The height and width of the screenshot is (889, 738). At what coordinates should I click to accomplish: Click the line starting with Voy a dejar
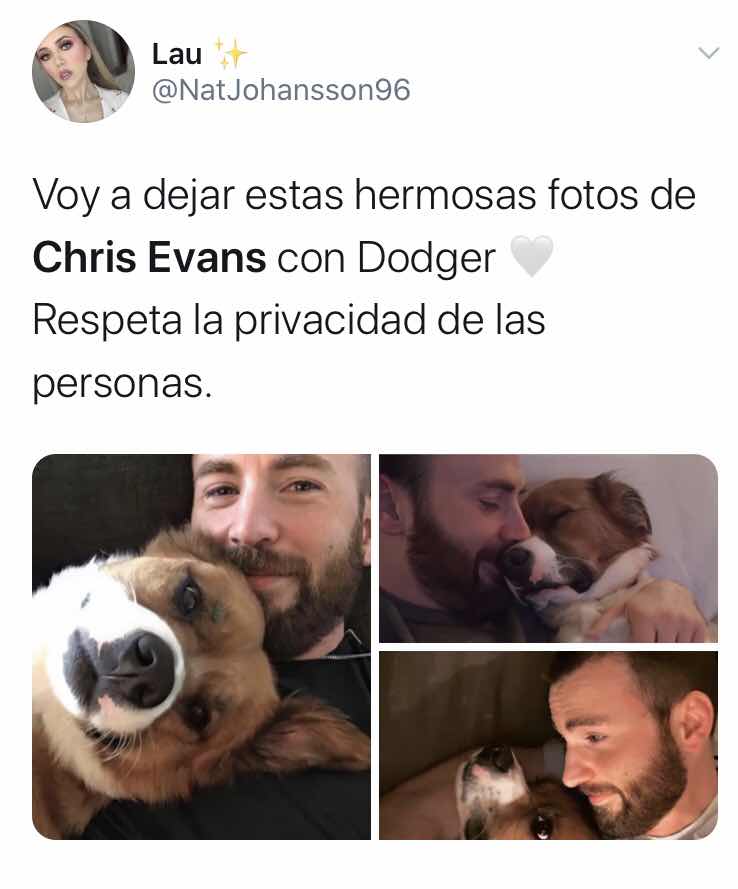[x=364, y=196]
